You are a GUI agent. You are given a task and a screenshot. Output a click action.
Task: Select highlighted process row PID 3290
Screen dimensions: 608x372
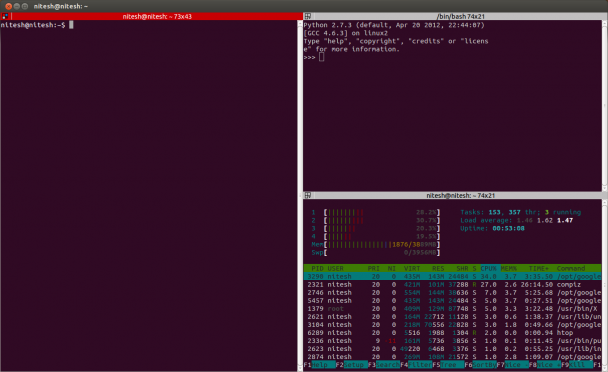(452, 277)
